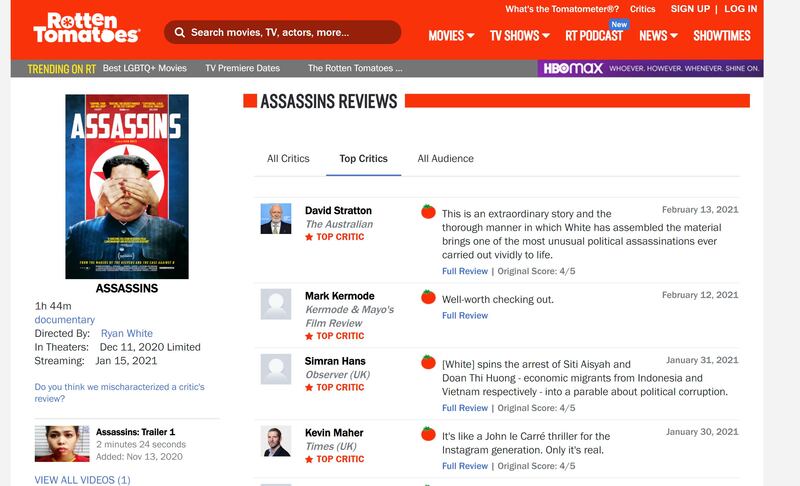
Task: Expand the News dropdown menu
Action: click(x=658, y=36)
